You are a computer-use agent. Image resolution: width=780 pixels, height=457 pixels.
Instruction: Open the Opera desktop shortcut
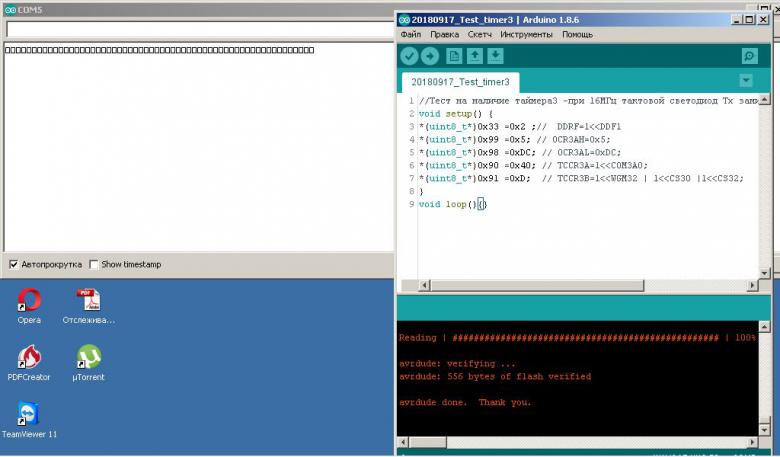pyautogui.click(x=29, y=301)
